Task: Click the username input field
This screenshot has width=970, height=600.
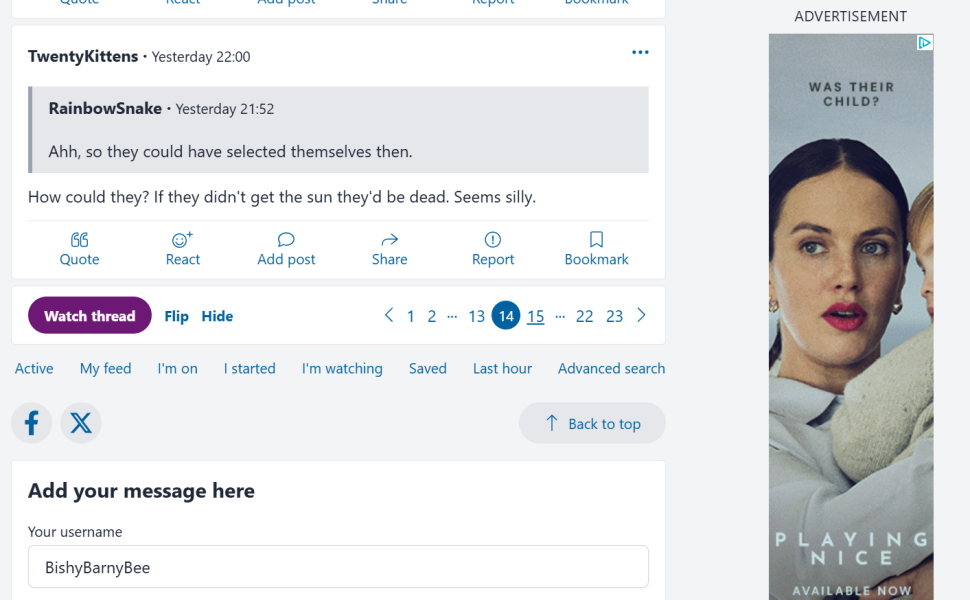Action: pos(338,567)
